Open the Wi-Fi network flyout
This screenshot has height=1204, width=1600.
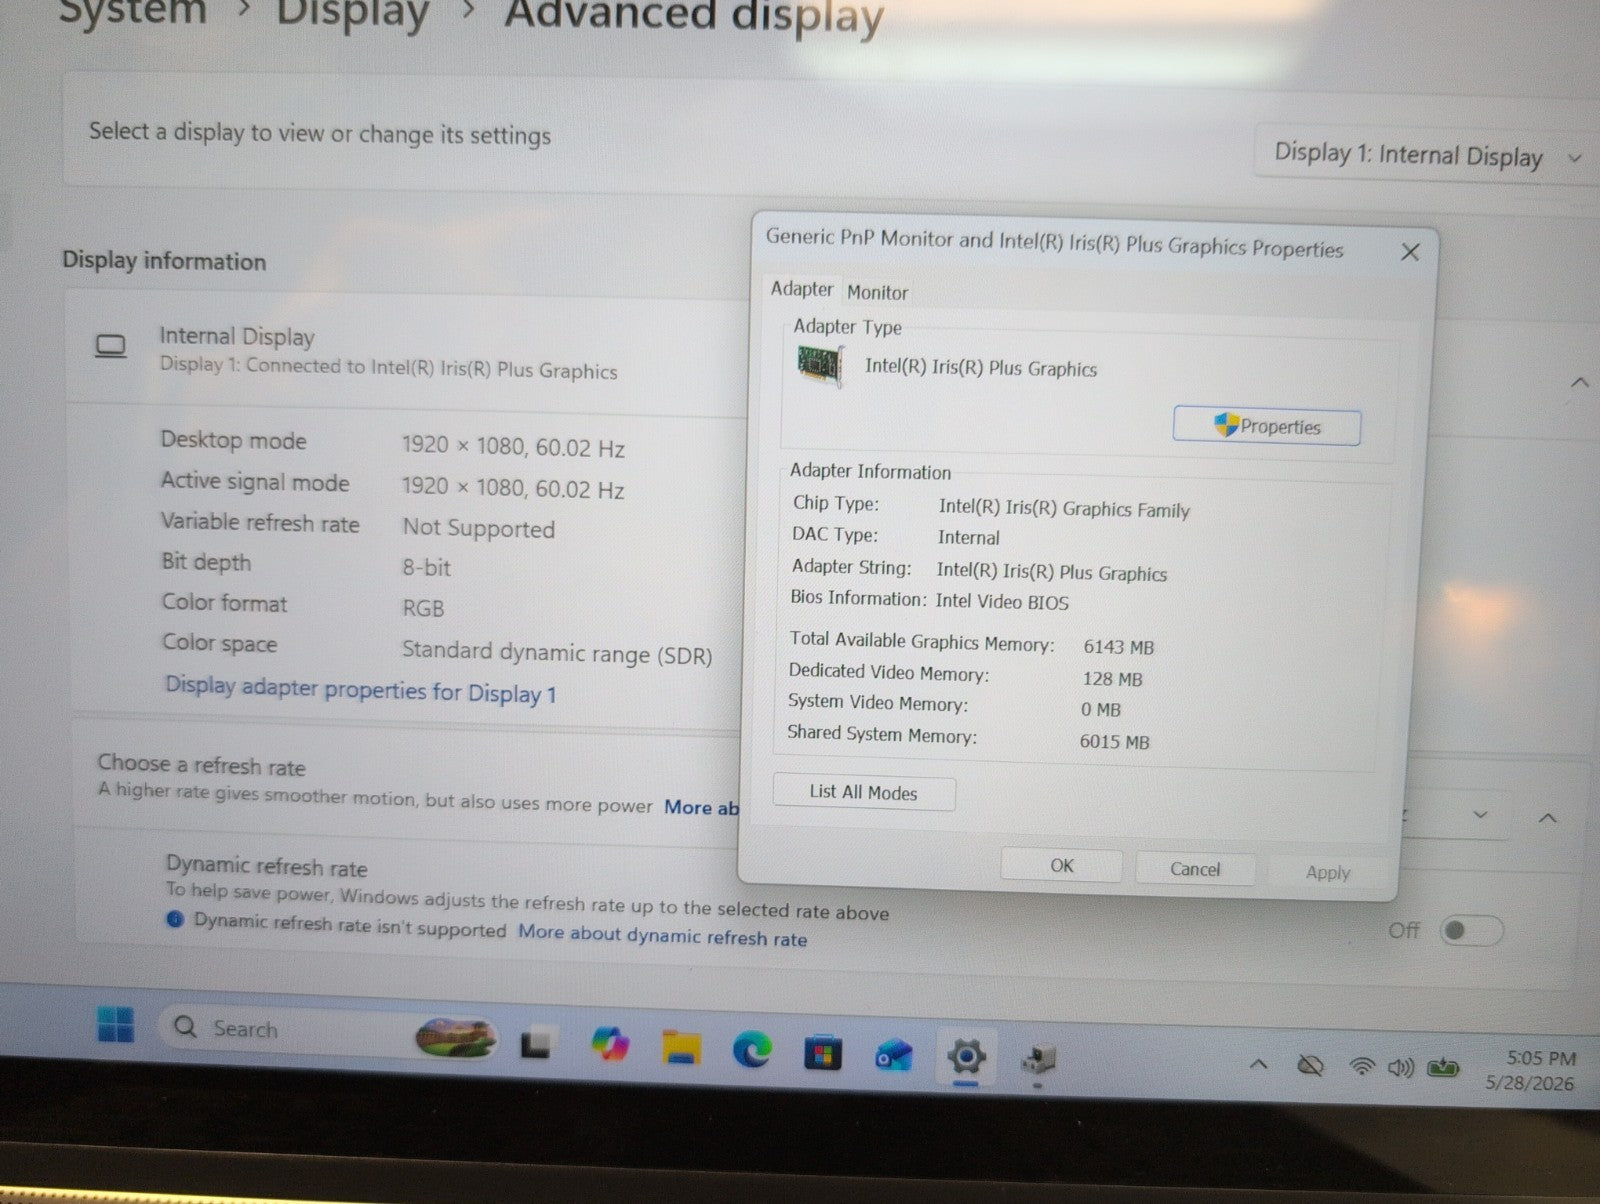1361,1067
